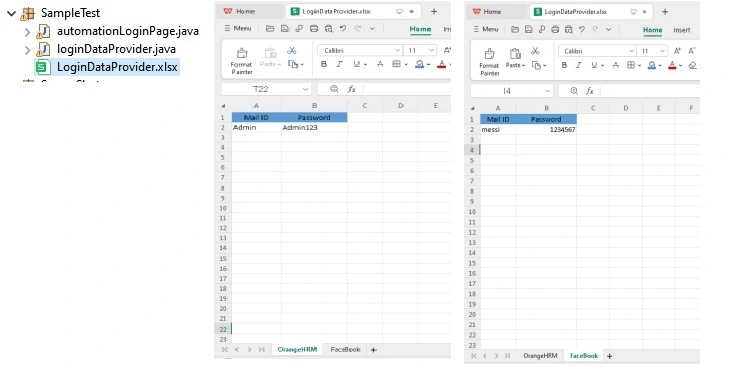
Task: Open the Insert ribbon tab
Action: (682, 30)
